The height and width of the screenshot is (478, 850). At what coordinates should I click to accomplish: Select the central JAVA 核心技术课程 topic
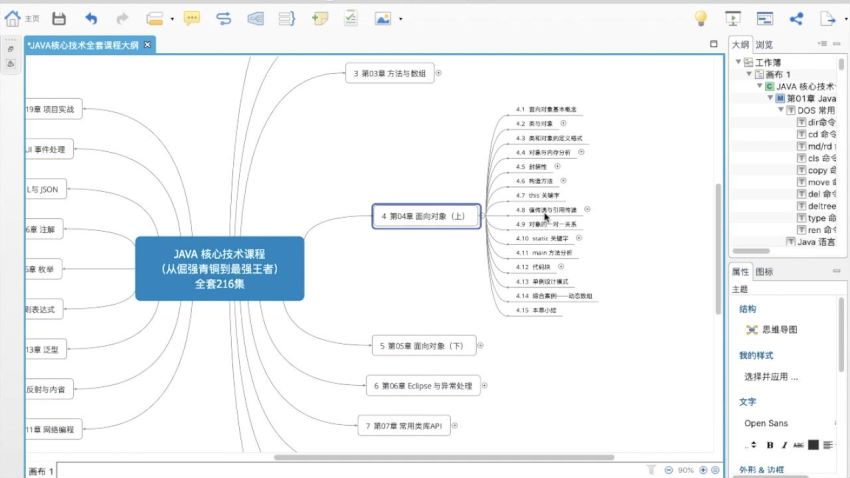coord(220,268)
